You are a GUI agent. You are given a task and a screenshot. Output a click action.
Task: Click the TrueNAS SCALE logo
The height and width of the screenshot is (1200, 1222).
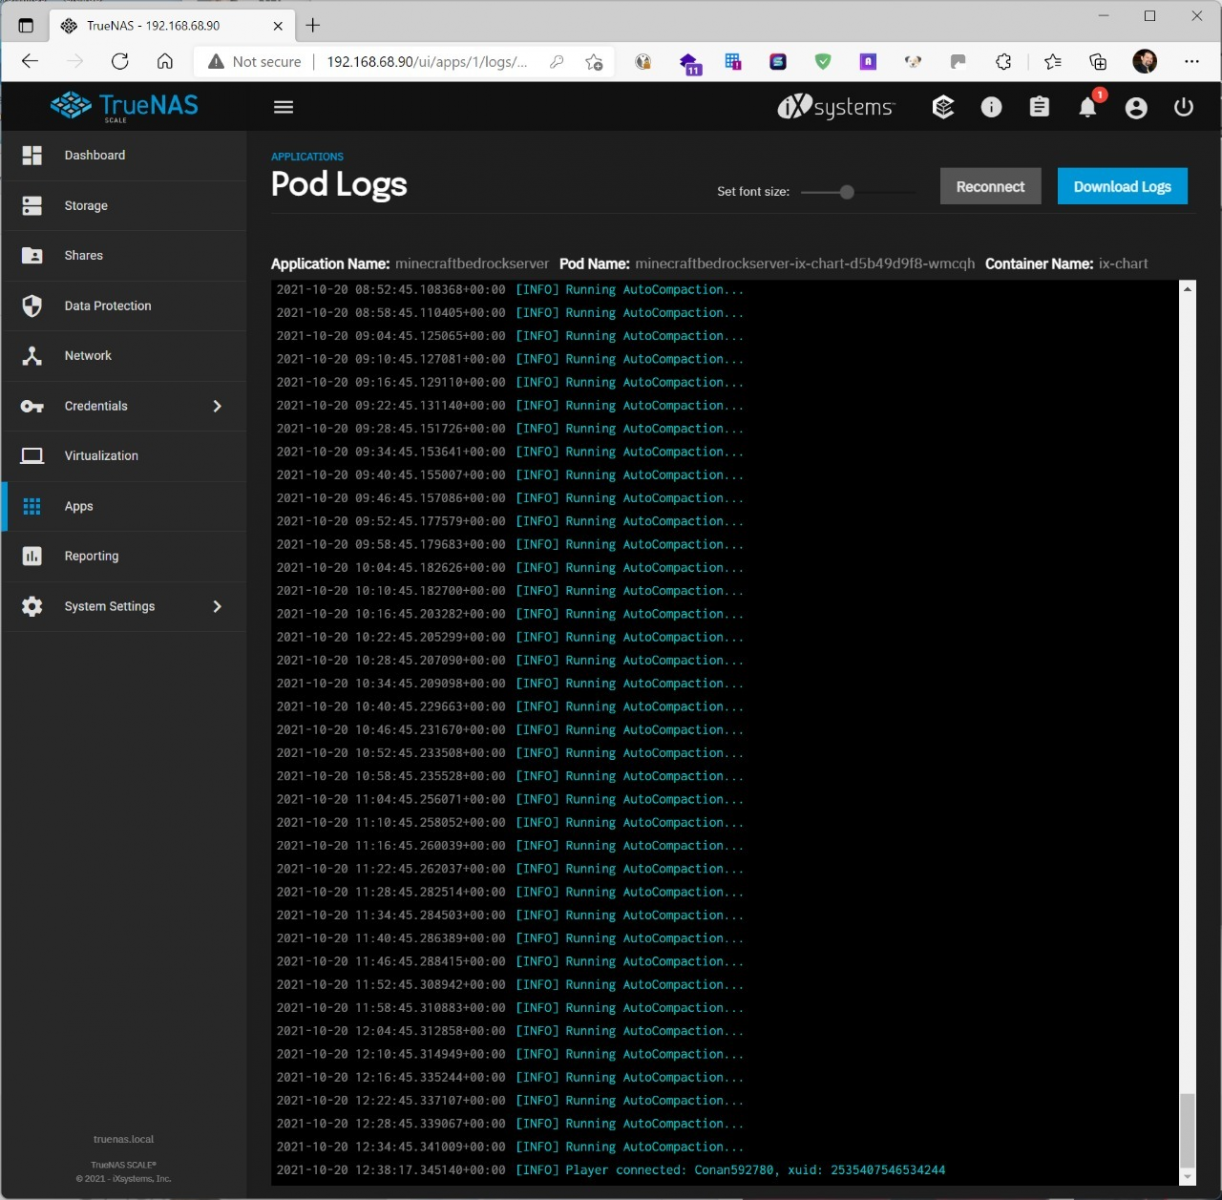pyautogui.click(x=124, y=107)
